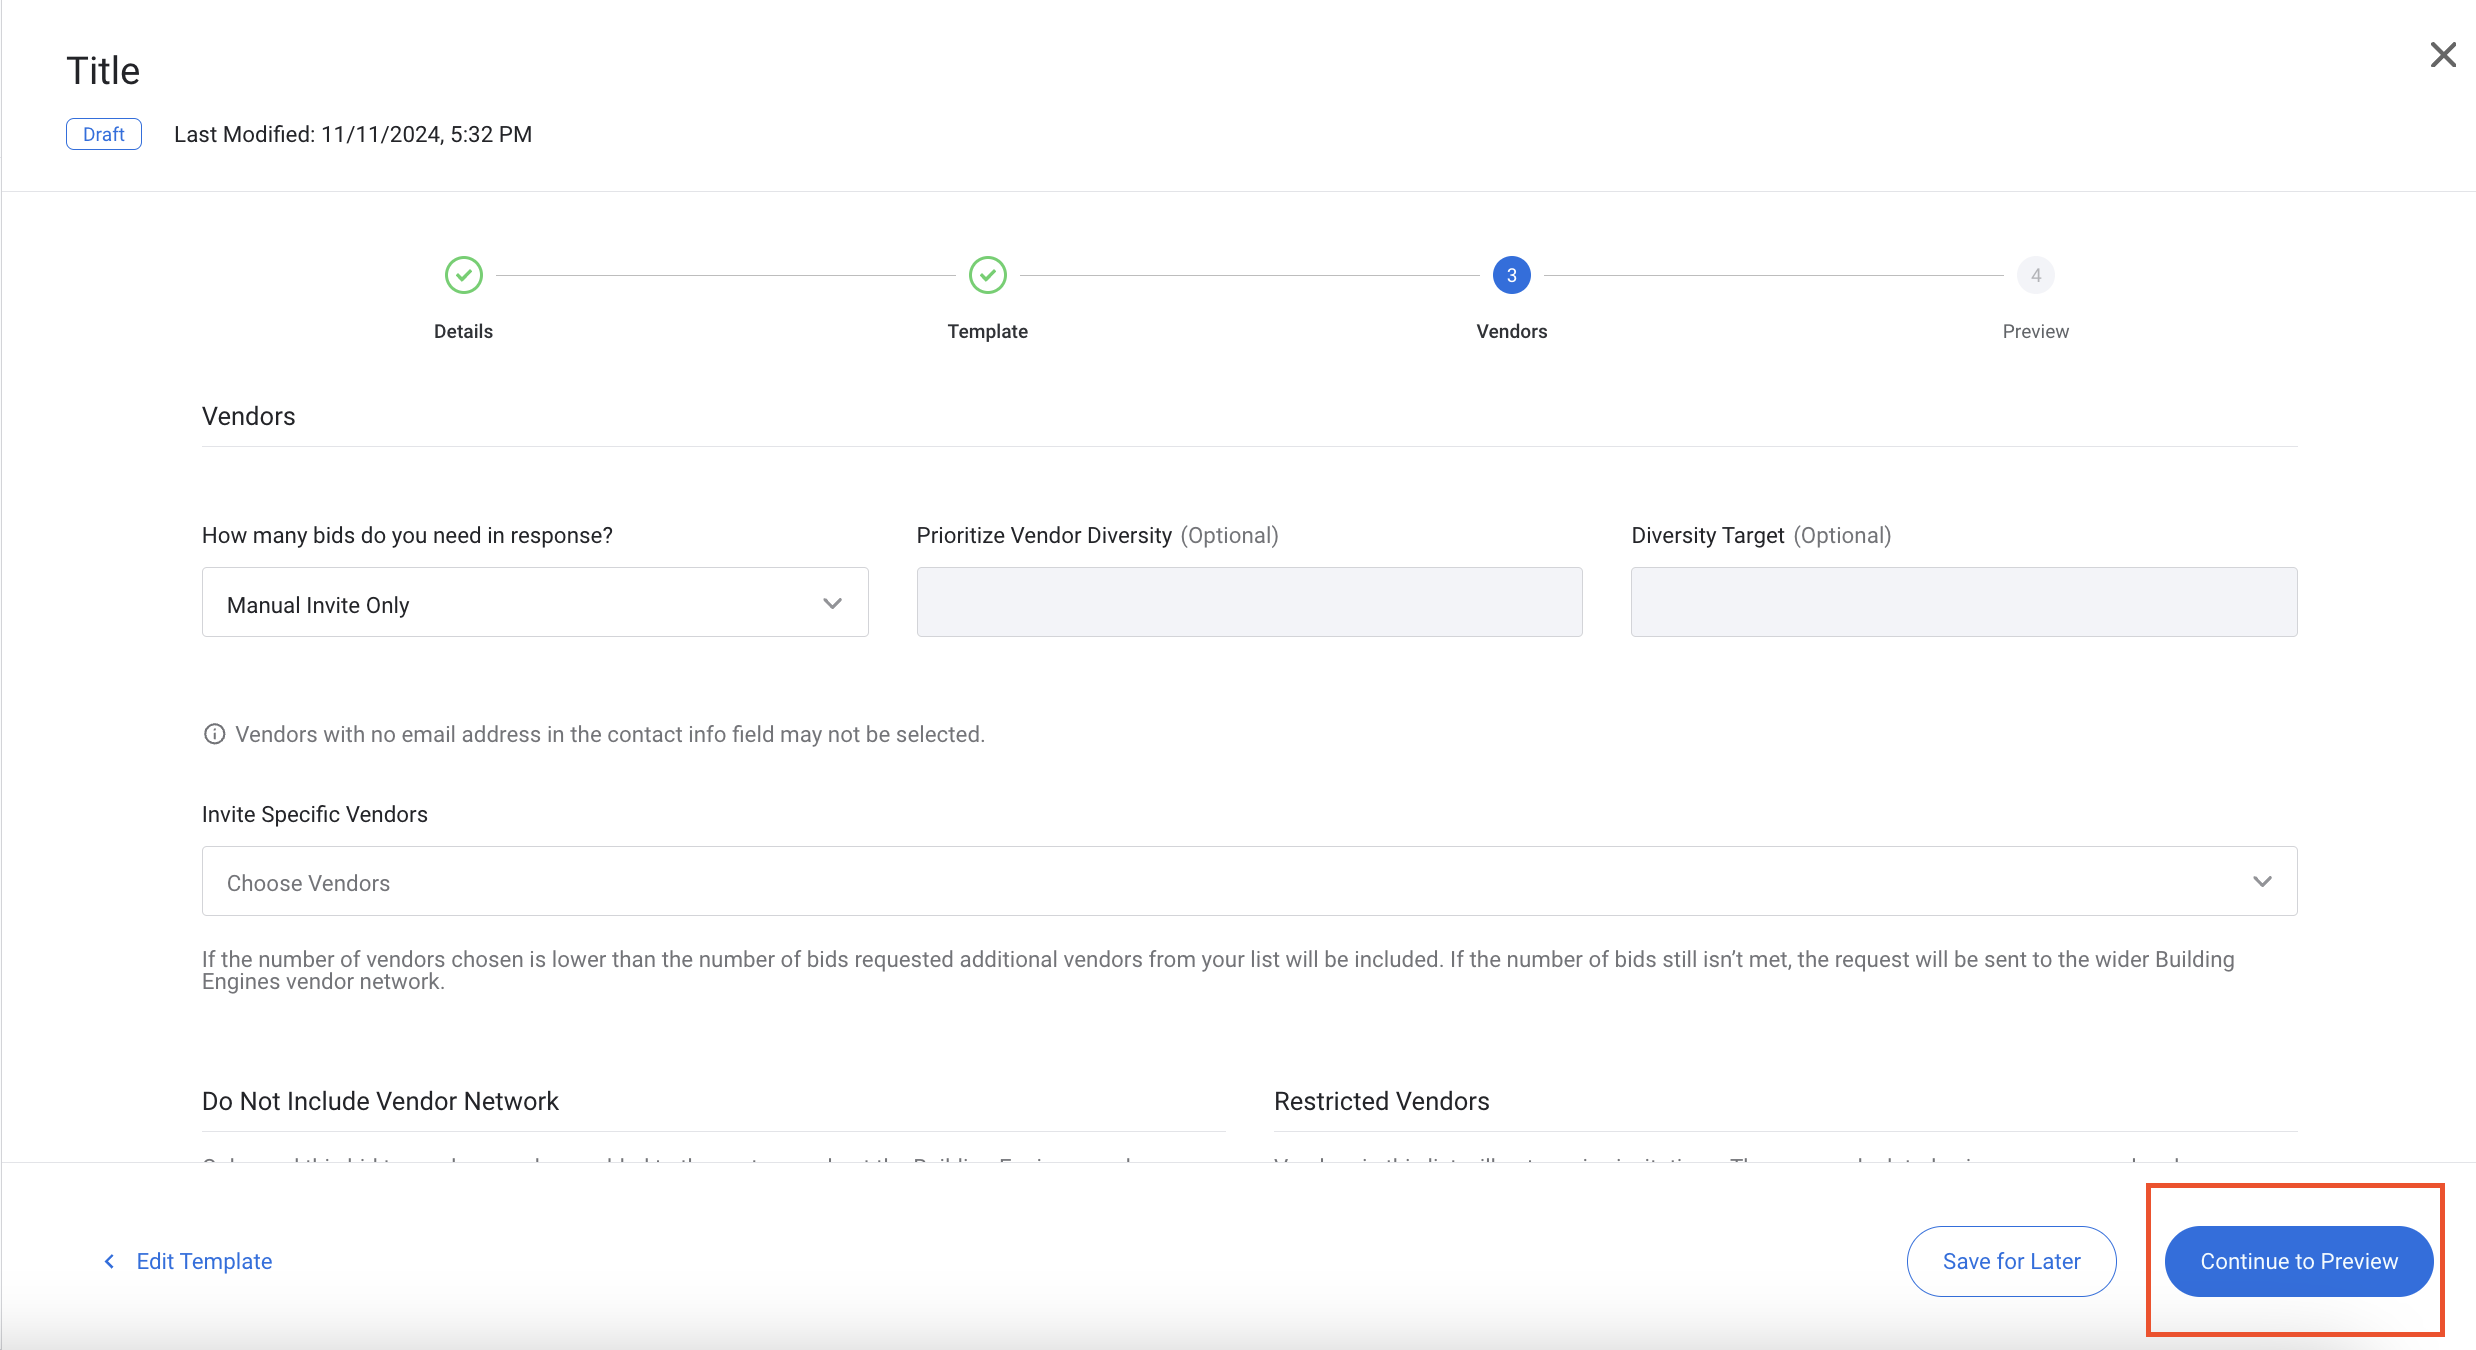Click the info icon beside email notice
The width and height of the screenshot is (2476, 1350).
214,734
